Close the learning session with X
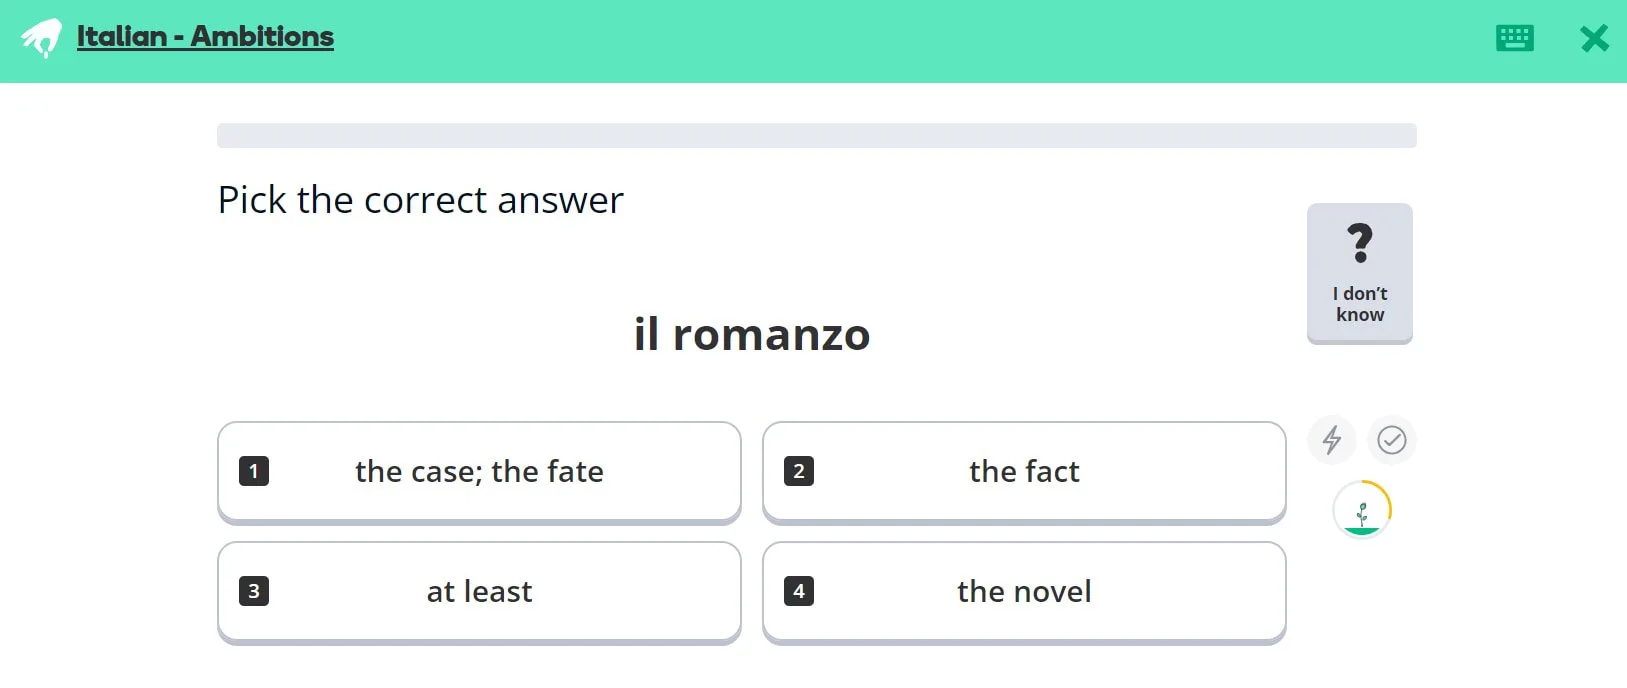 click(1594, 38)
